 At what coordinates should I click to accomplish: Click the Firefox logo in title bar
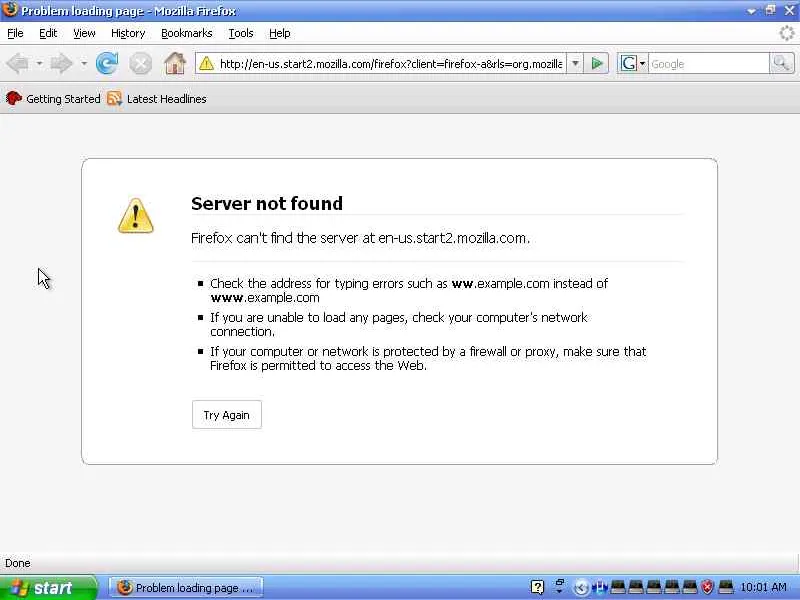tap(10, 10)
